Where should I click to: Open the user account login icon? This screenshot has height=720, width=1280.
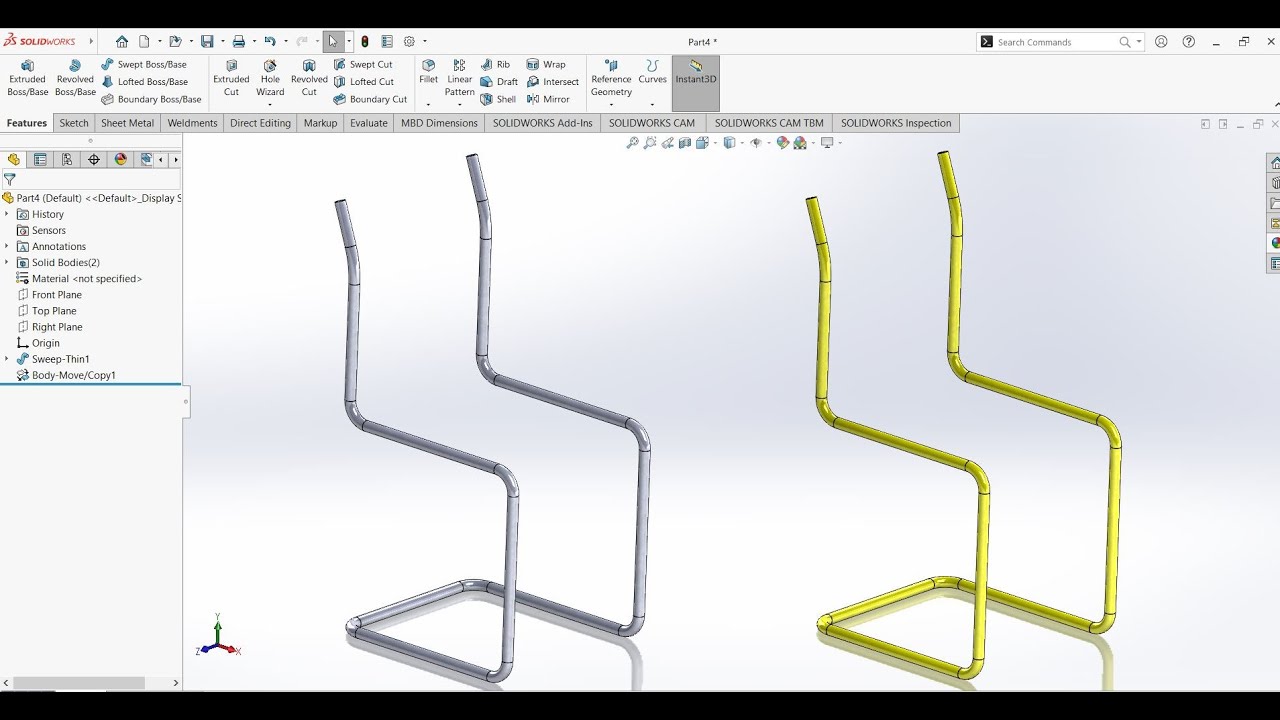[x=1161, y=42]
